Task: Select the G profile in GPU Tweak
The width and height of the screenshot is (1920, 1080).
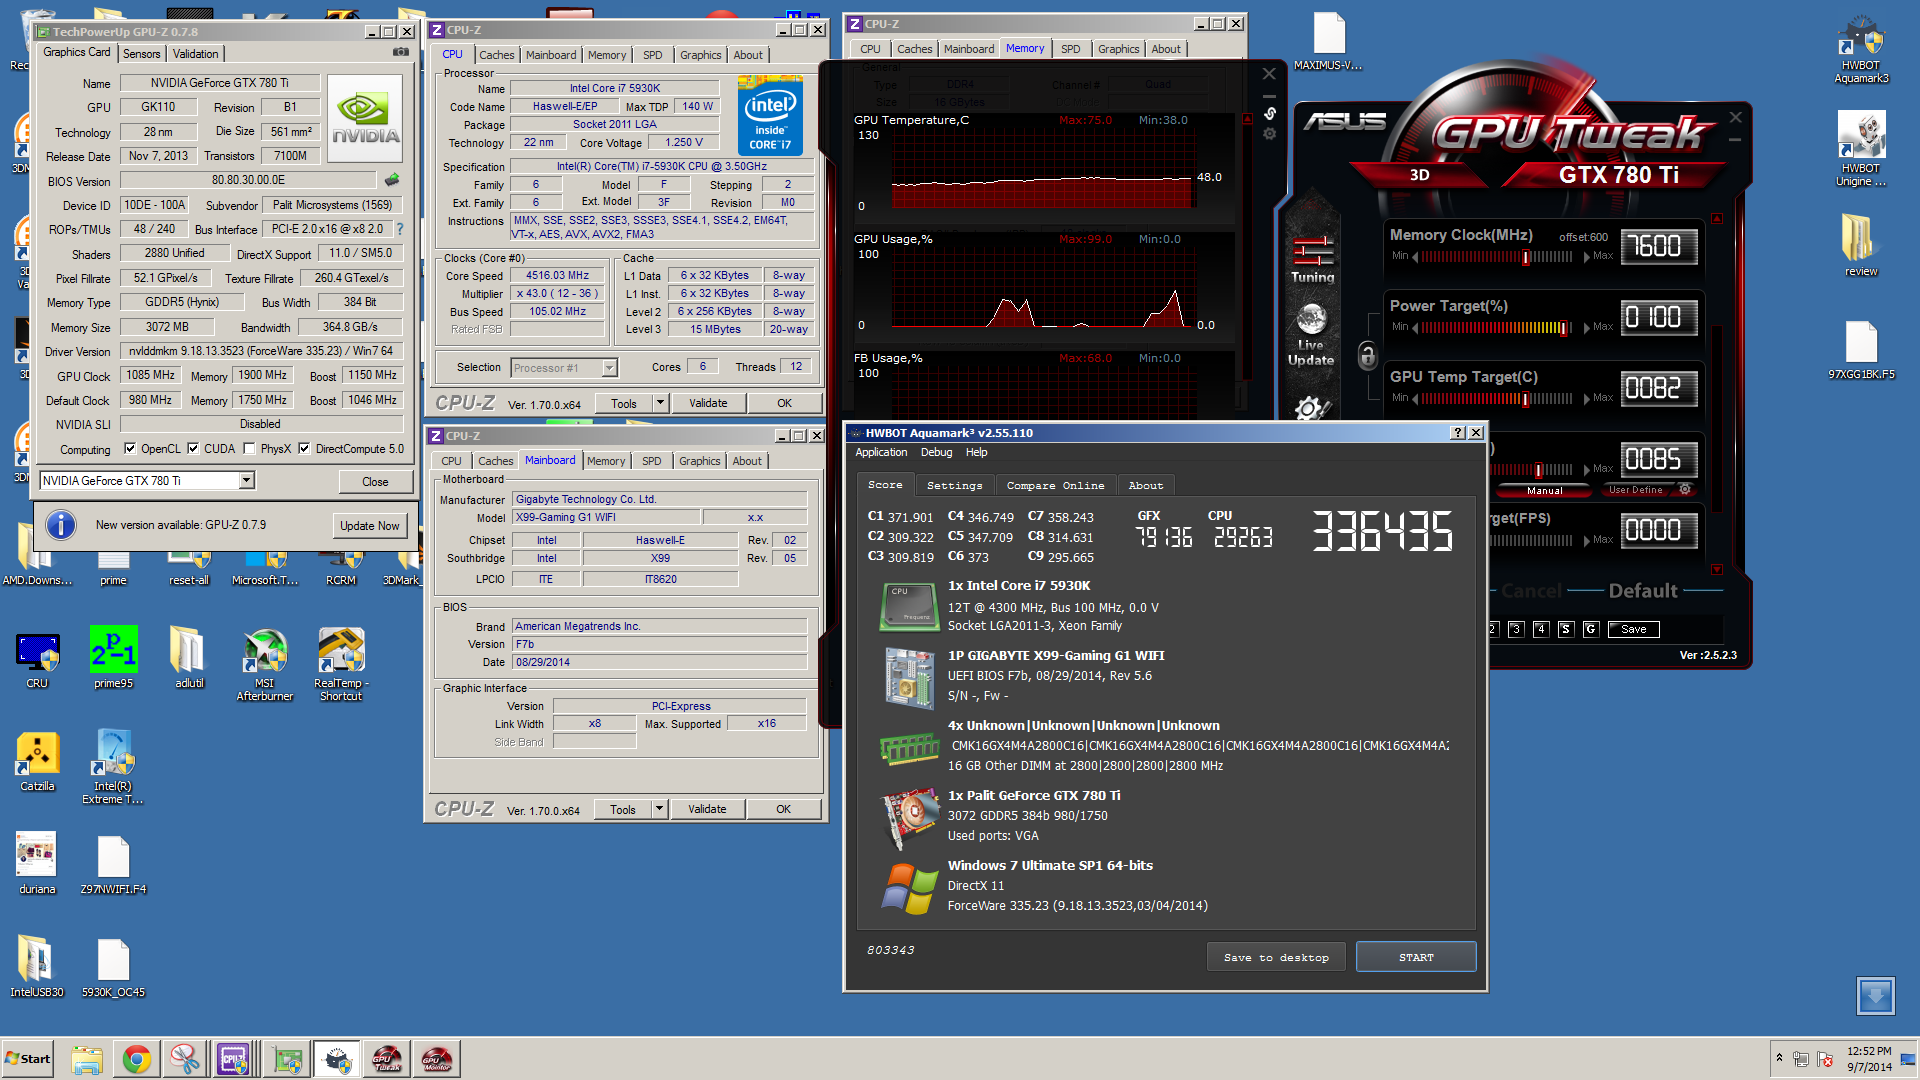Action: click(1591, 629)
